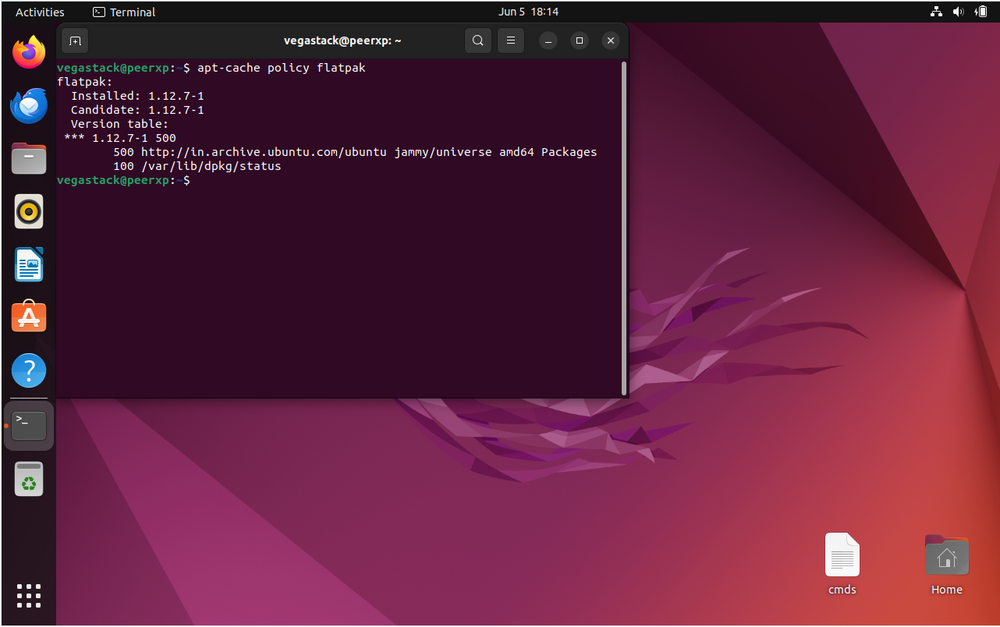
Task: Open LibreOffice Writer from the dock
Action: click(x=29, y=265)
